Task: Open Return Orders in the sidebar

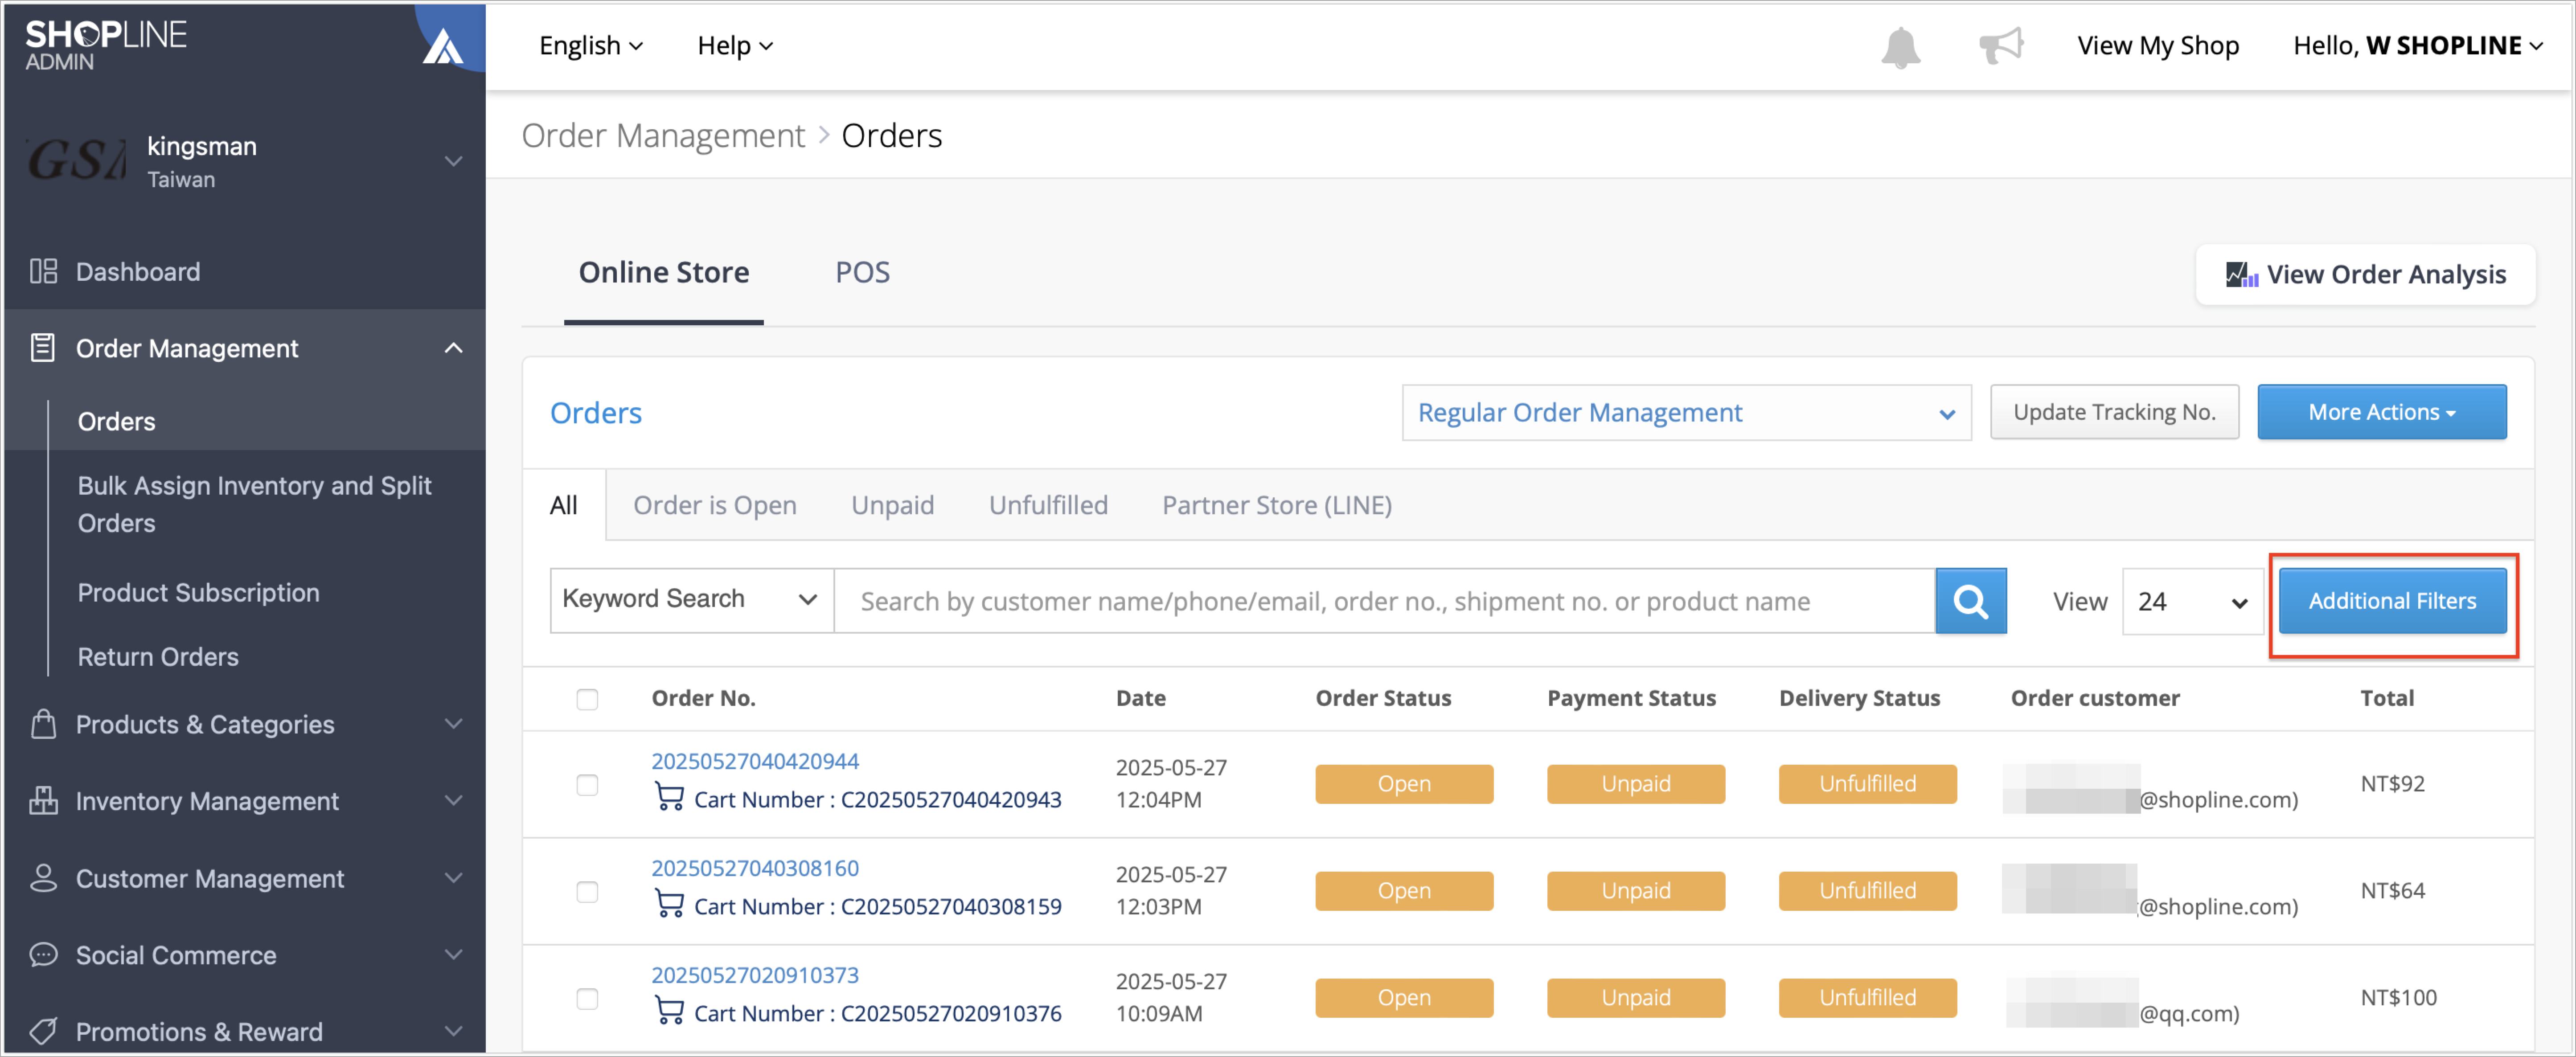Action: coord(158,657)
